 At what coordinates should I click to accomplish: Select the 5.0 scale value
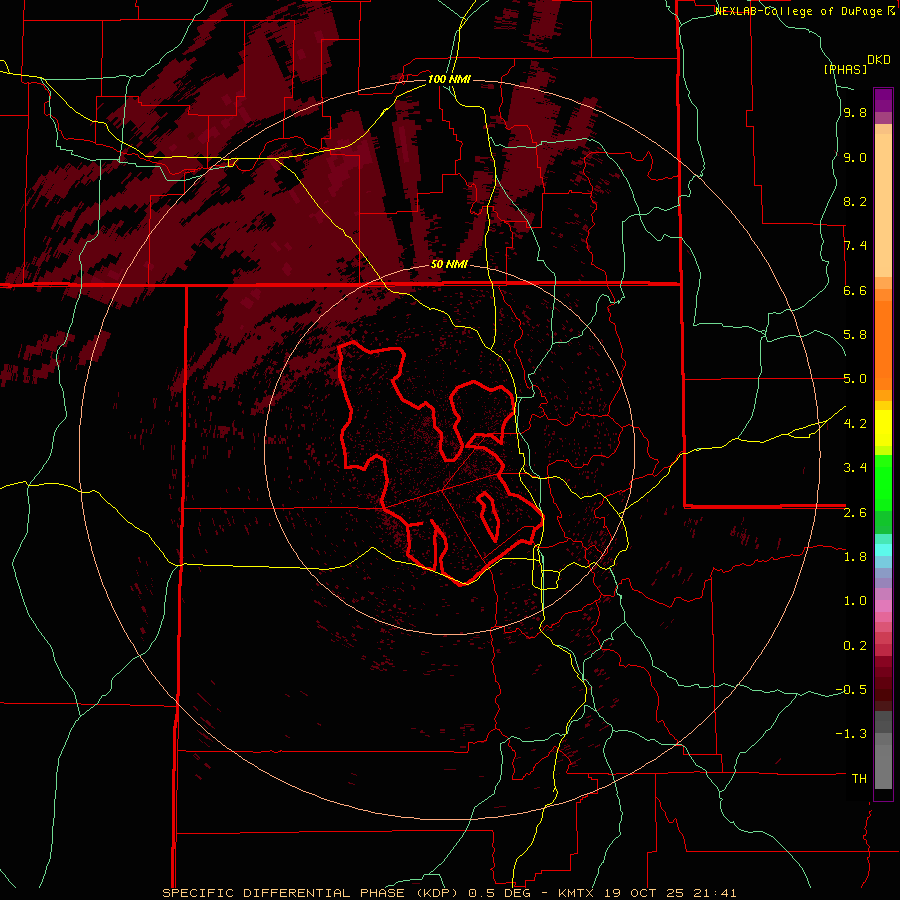click(855, 379)
